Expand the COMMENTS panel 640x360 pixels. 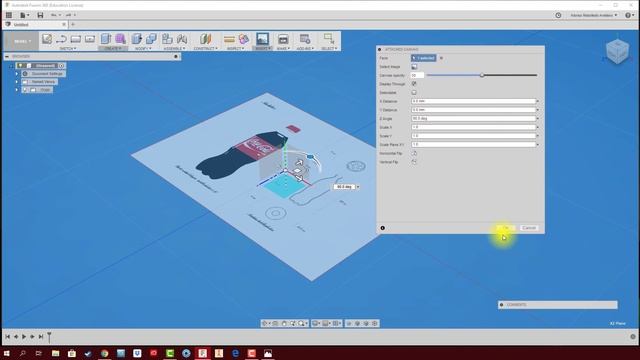point(502,305)
